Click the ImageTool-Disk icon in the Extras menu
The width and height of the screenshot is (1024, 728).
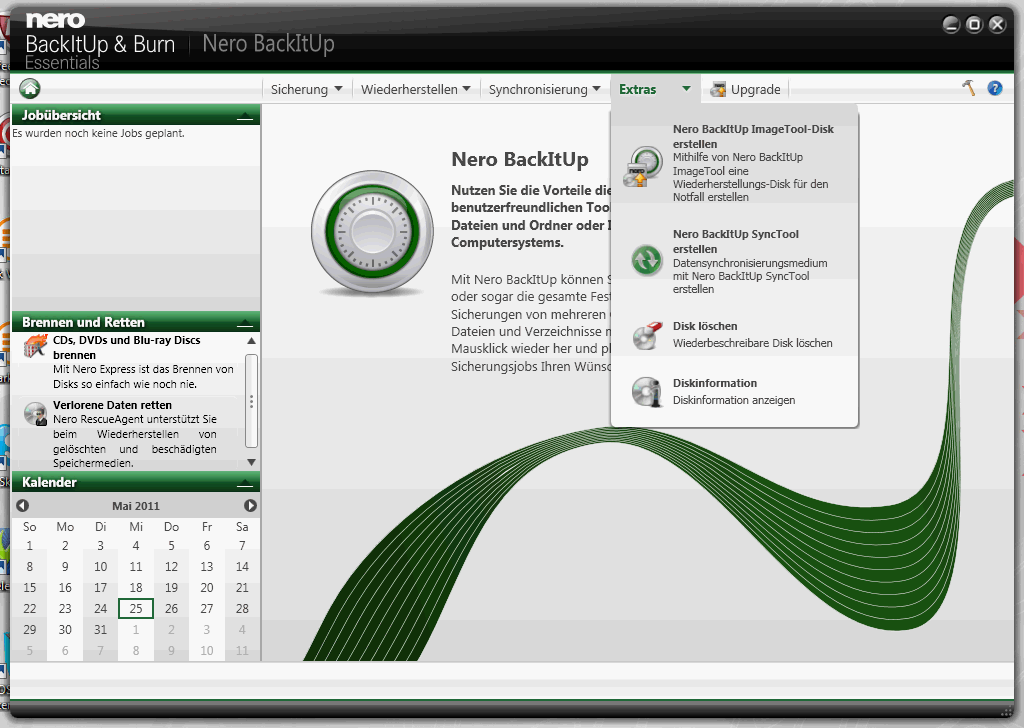tap(643, 166)
